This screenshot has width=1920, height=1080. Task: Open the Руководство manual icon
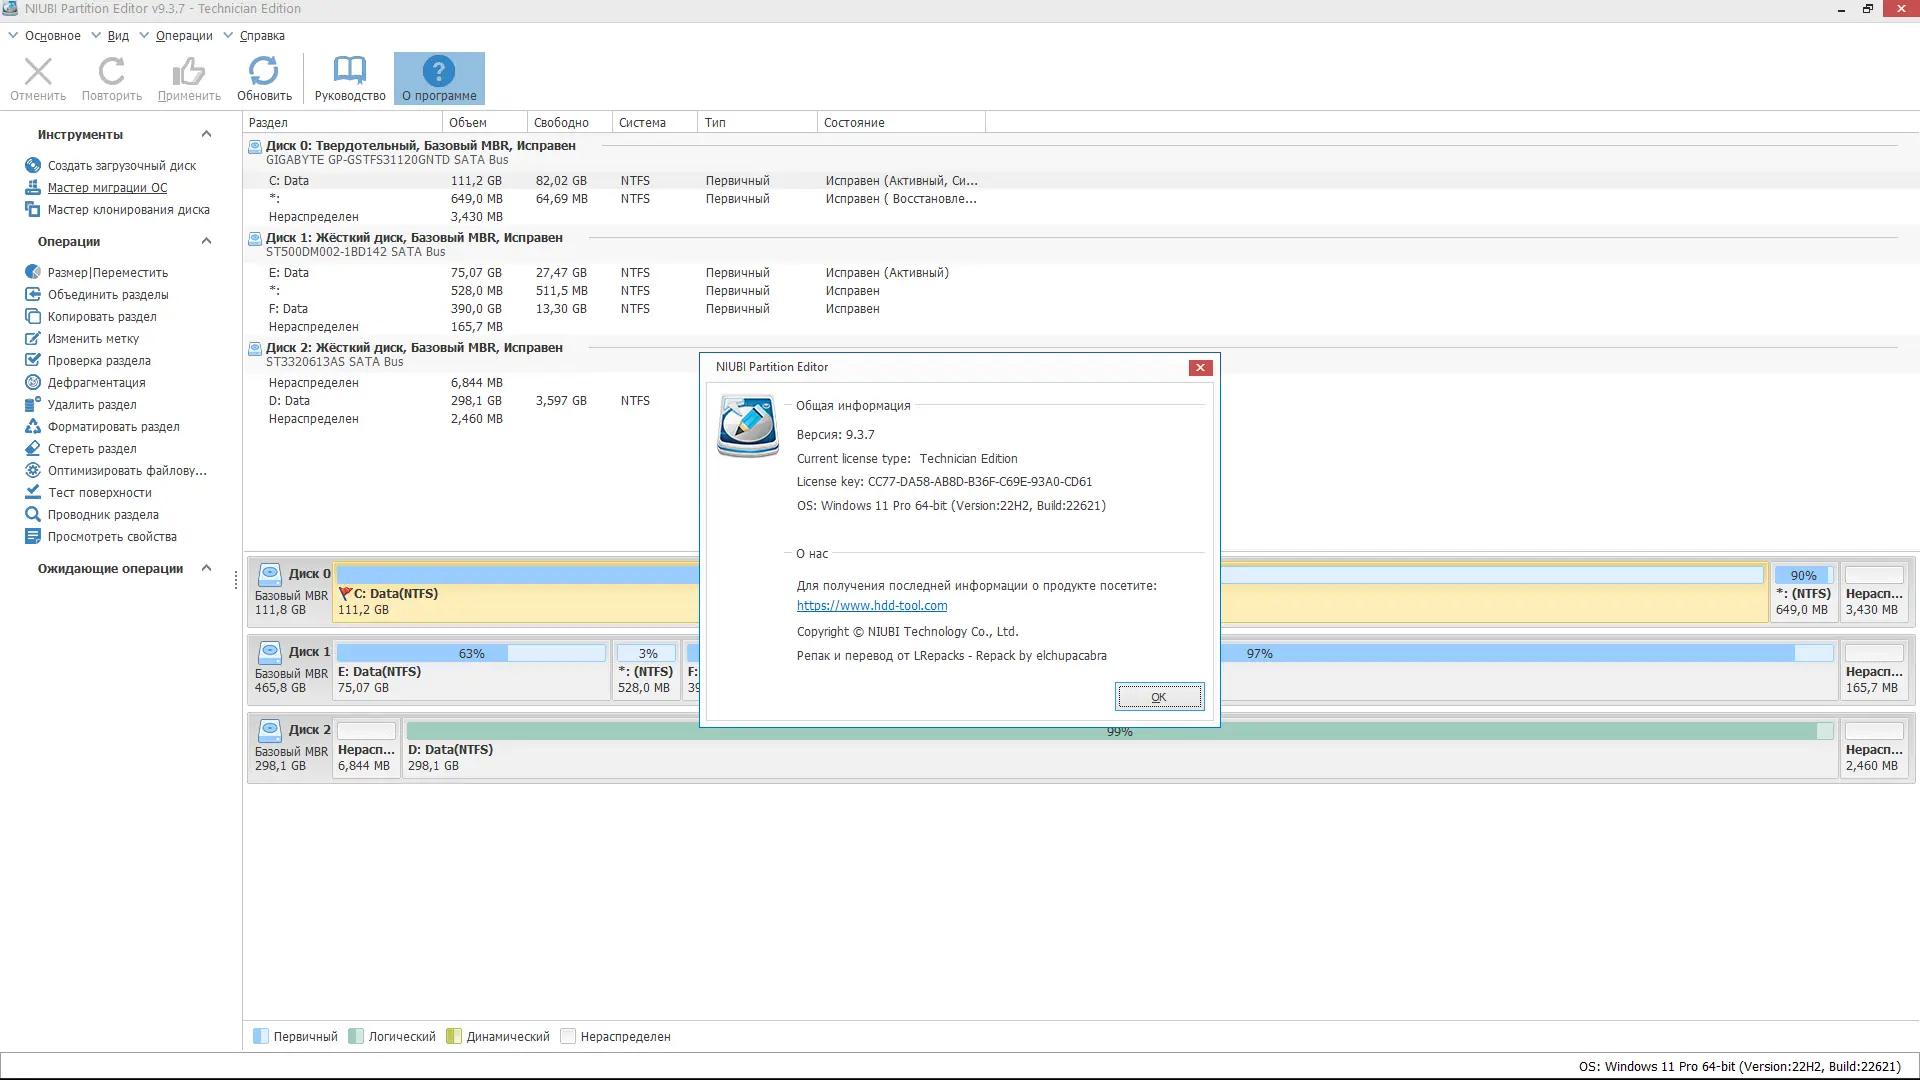349,78
